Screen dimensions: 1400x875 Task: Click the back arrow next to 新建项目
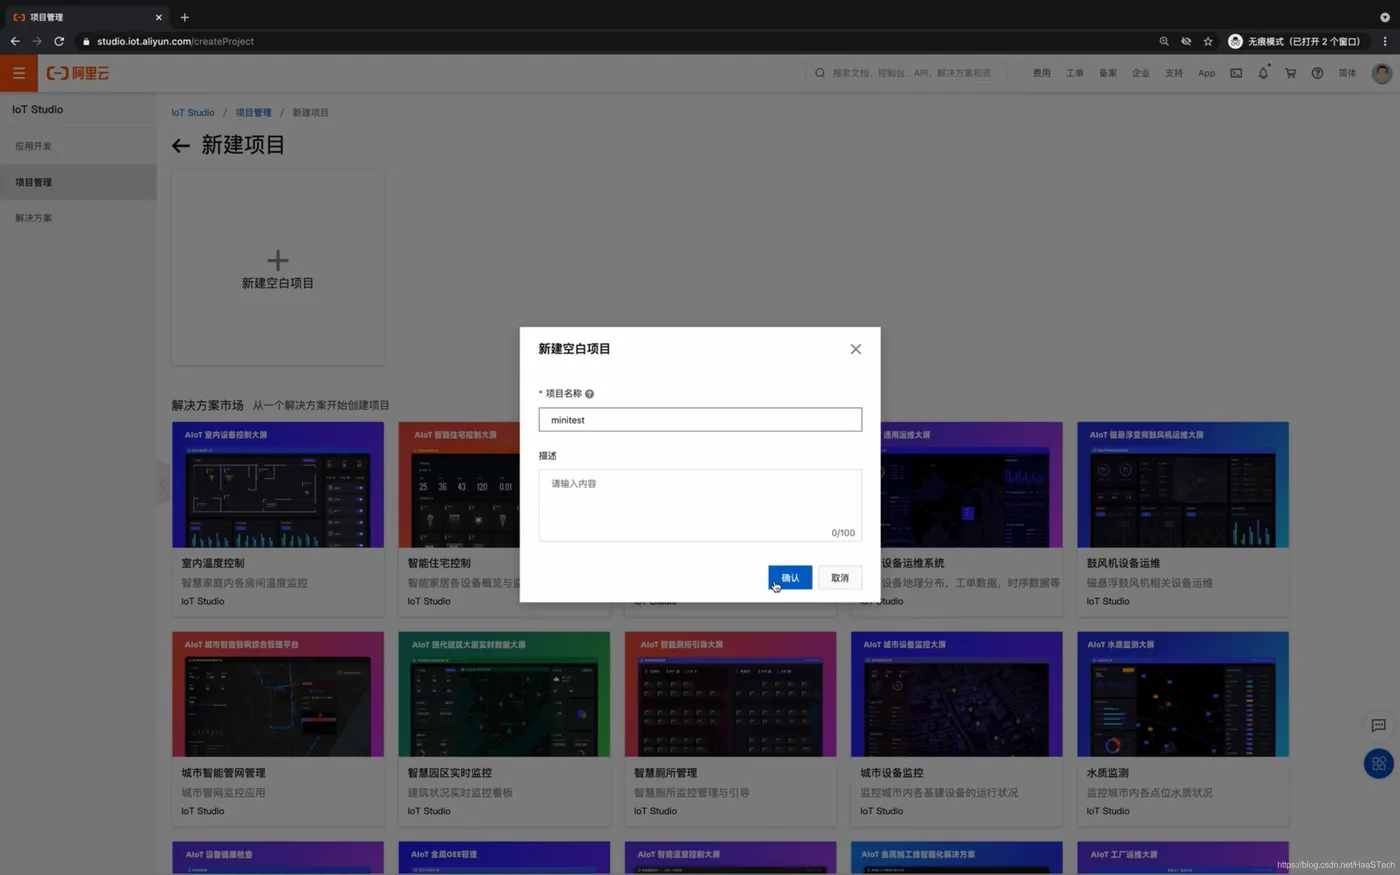[x=180, y=146]
